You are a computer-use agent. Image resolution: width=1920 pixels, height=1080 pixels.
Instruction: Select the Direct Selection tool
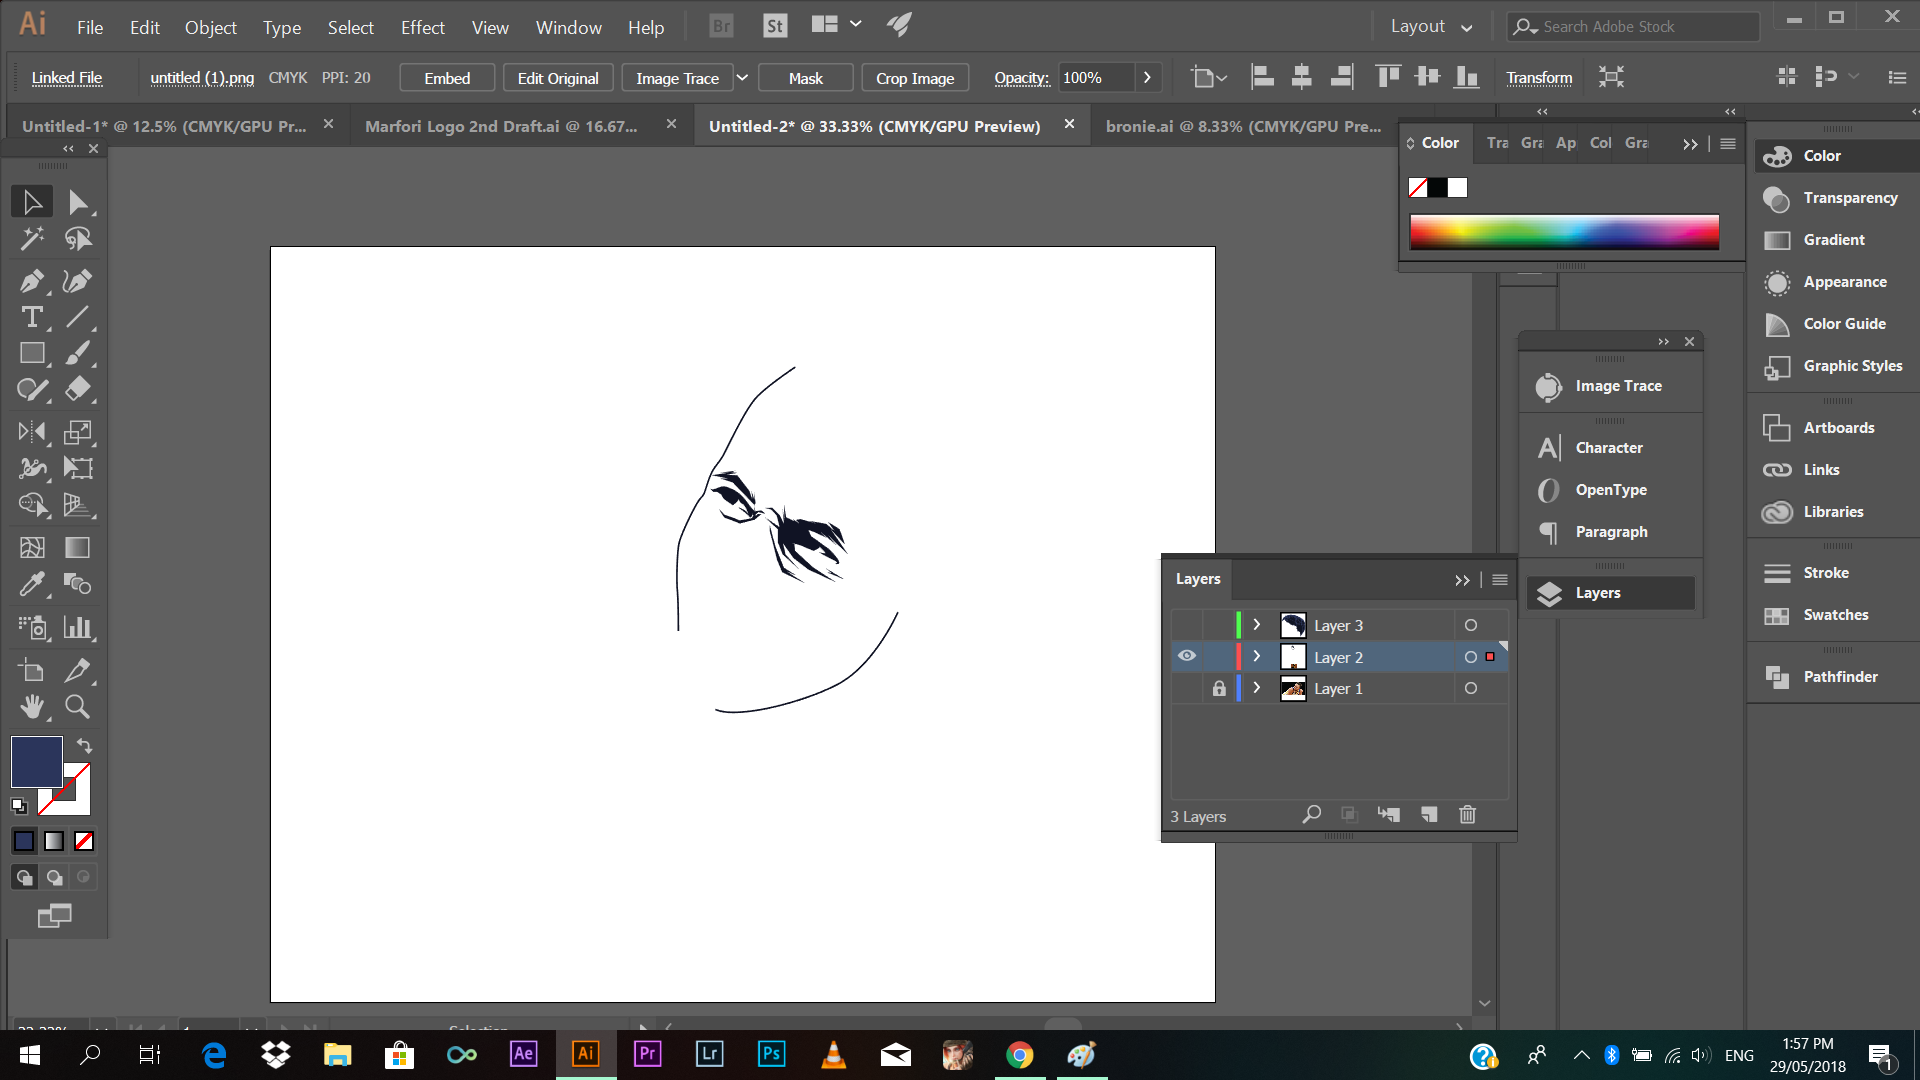click(x=78, y=202)
